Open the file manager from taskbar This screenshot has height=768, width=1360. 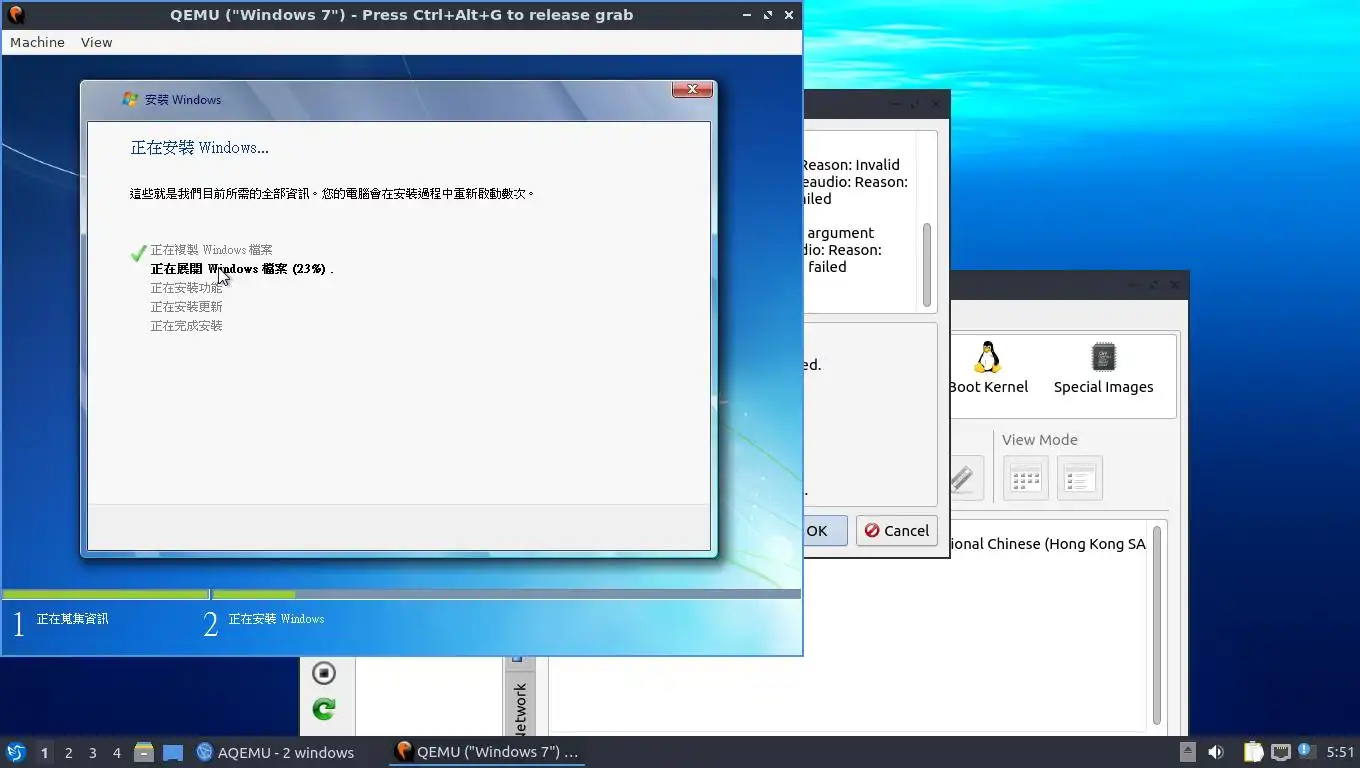[x=144, y=752]
